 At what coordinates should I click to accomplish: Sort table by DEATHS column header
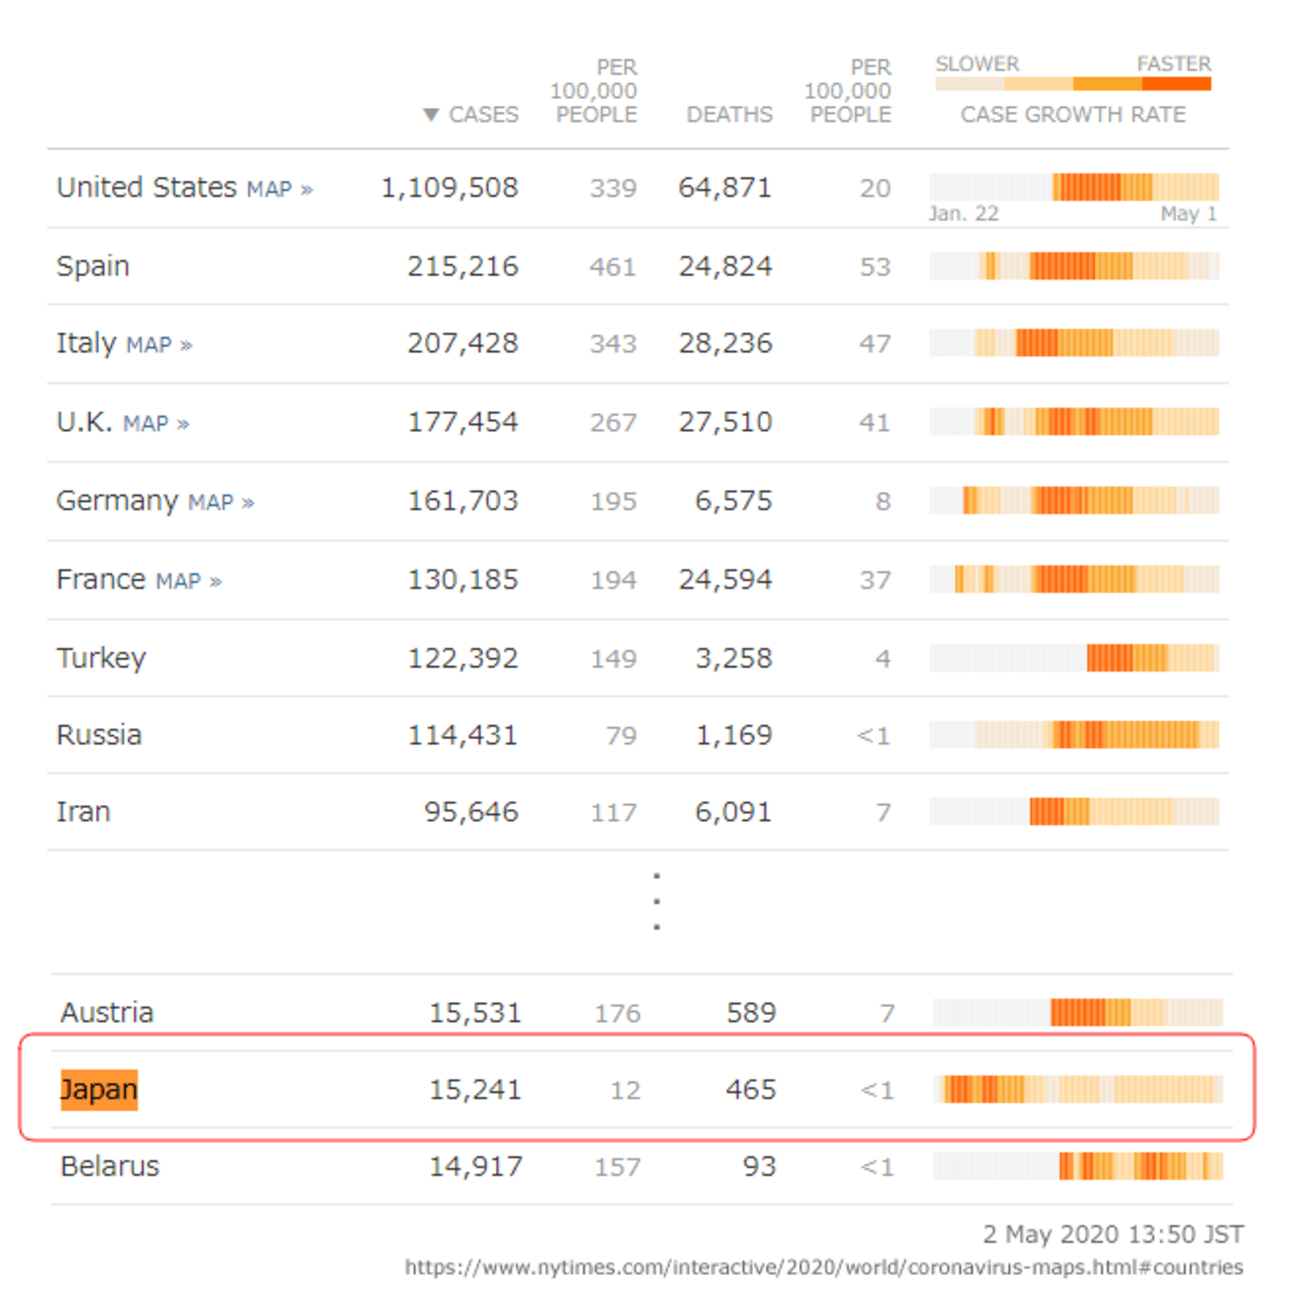pyautogui.click(x=729, y=115)
